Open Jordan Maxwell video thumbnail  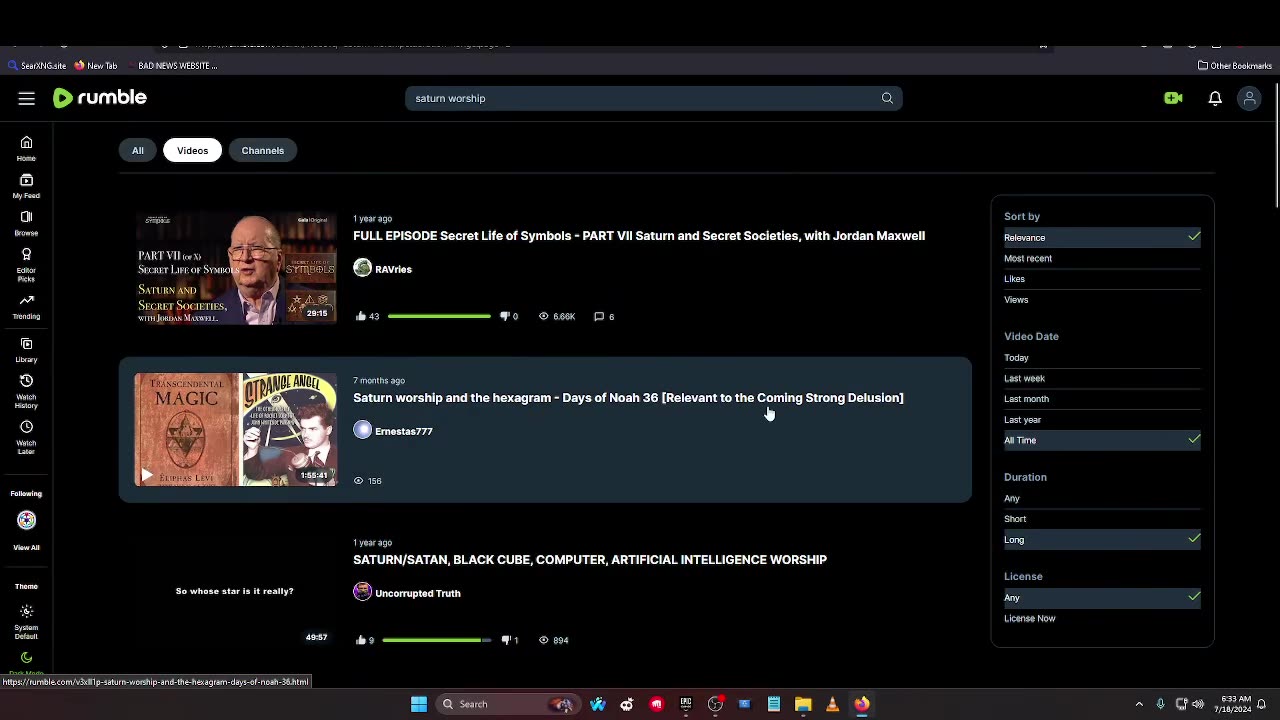(236, 268)
